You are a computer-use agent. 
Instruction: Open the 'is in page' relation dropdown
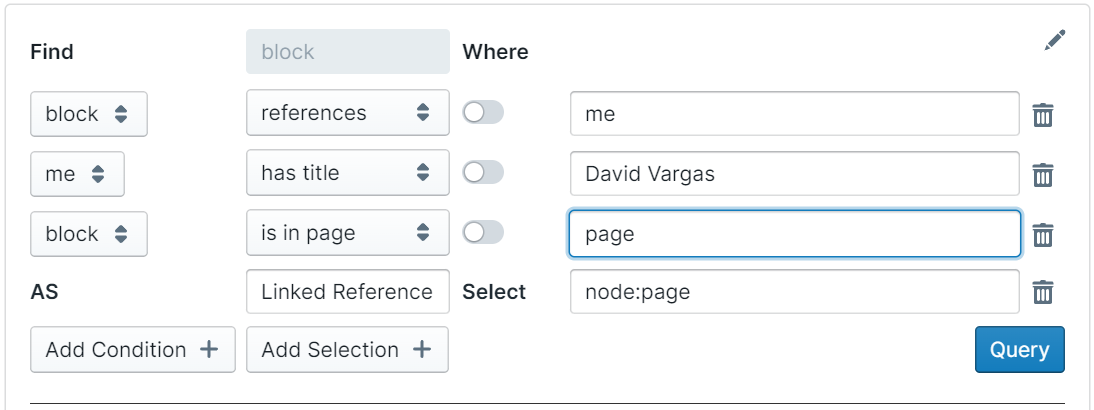(x=347, y=233)
